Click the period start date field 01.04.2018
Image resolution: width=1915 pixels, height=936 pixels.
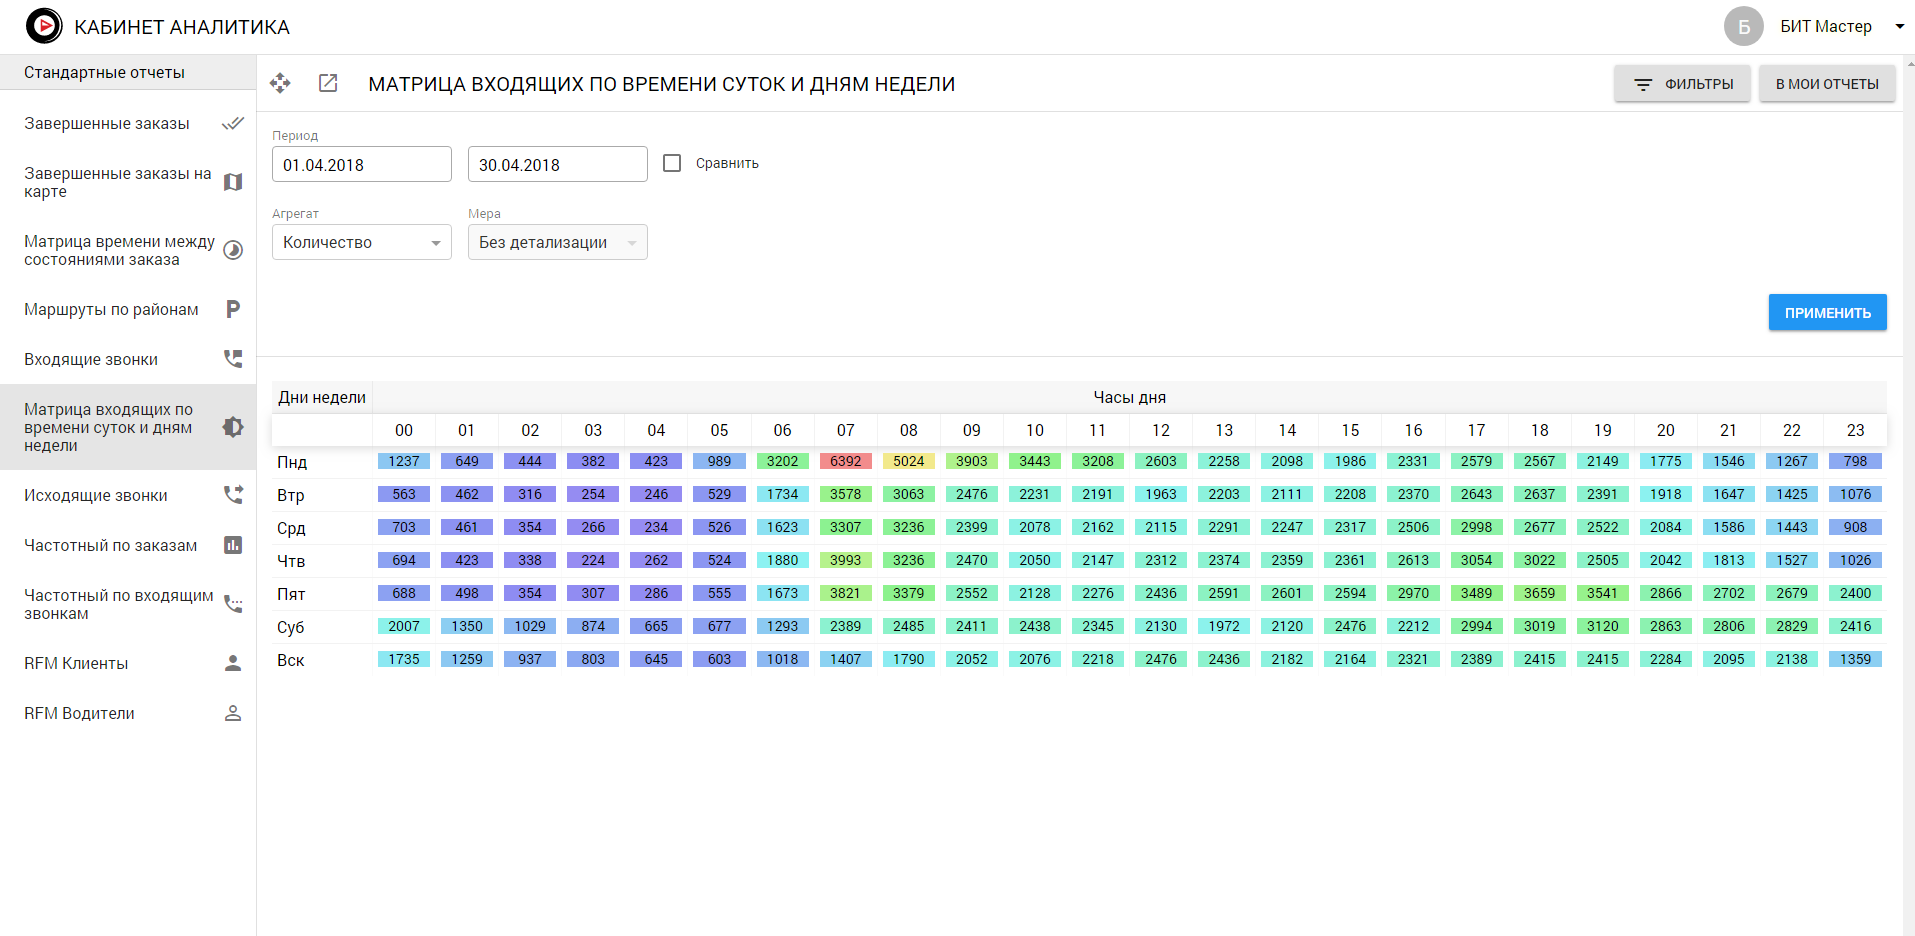361,165
